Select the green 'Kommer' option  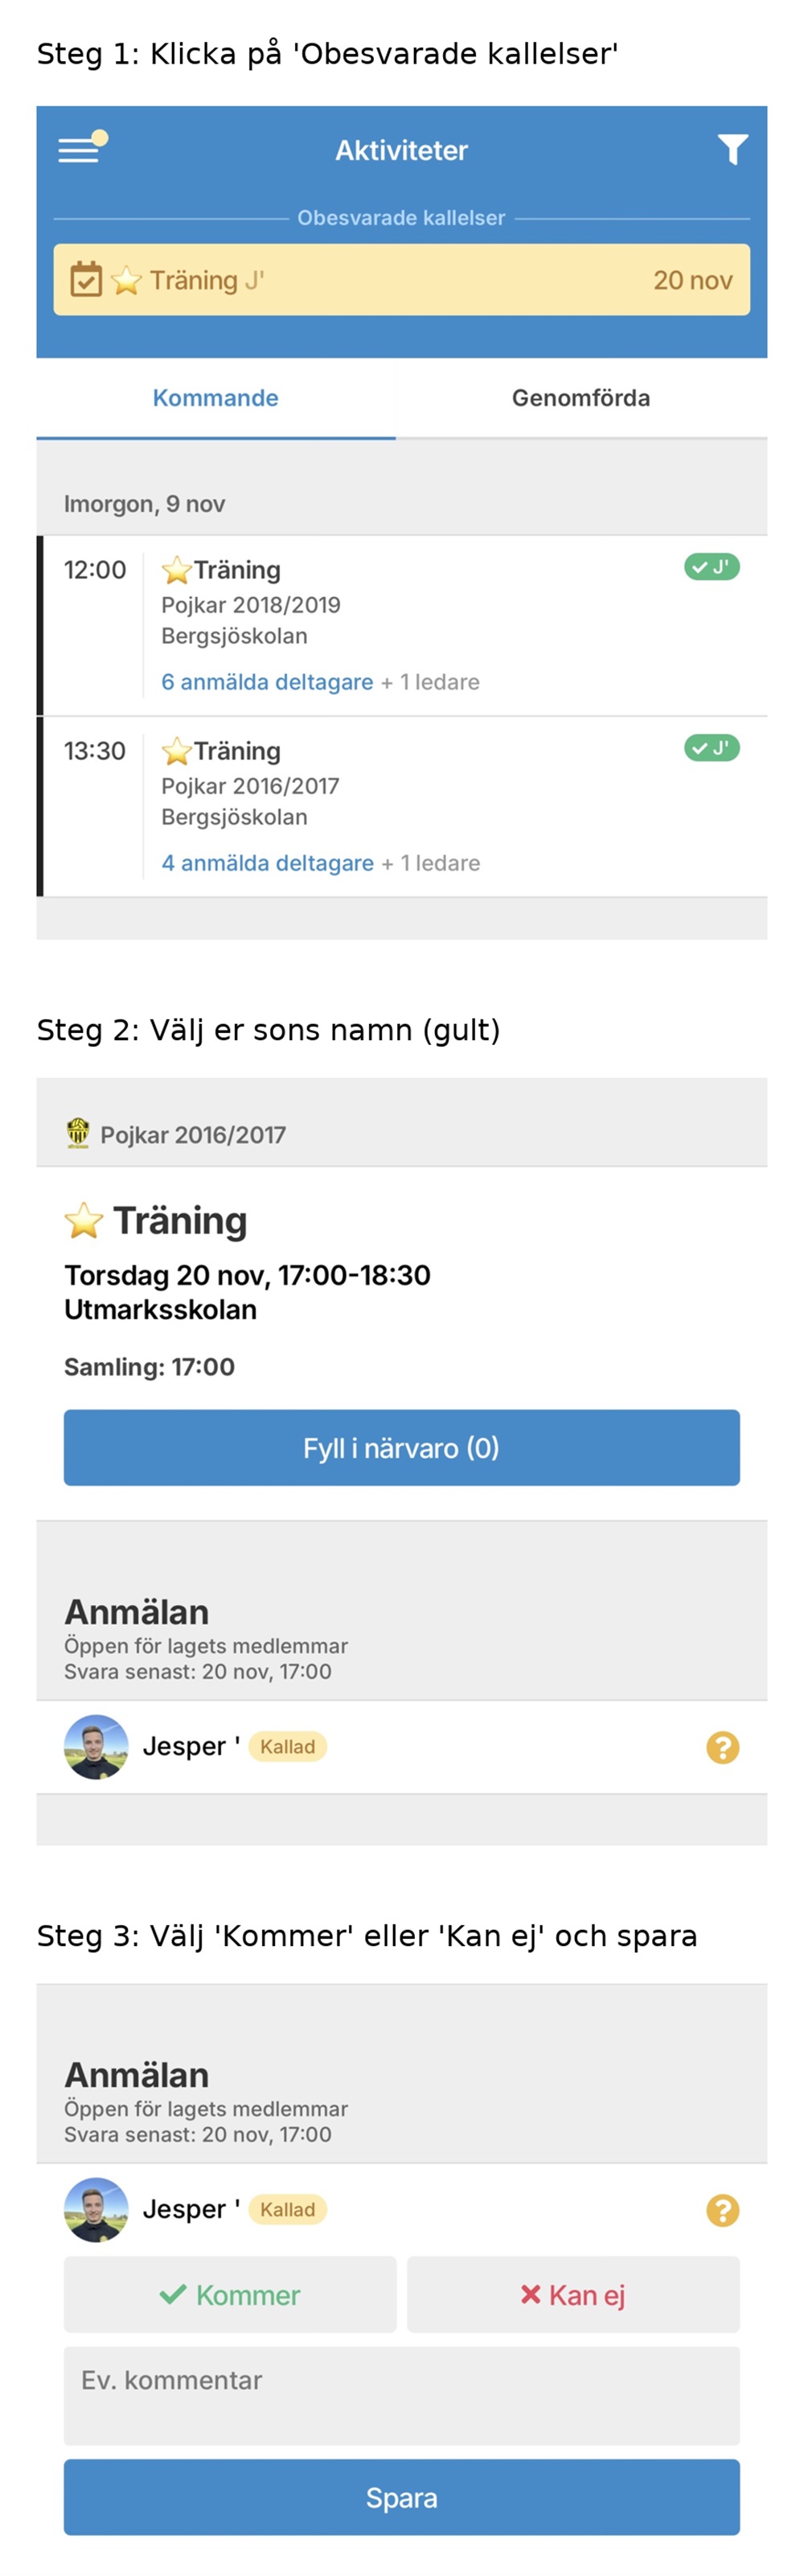[x=230, y=2295]
